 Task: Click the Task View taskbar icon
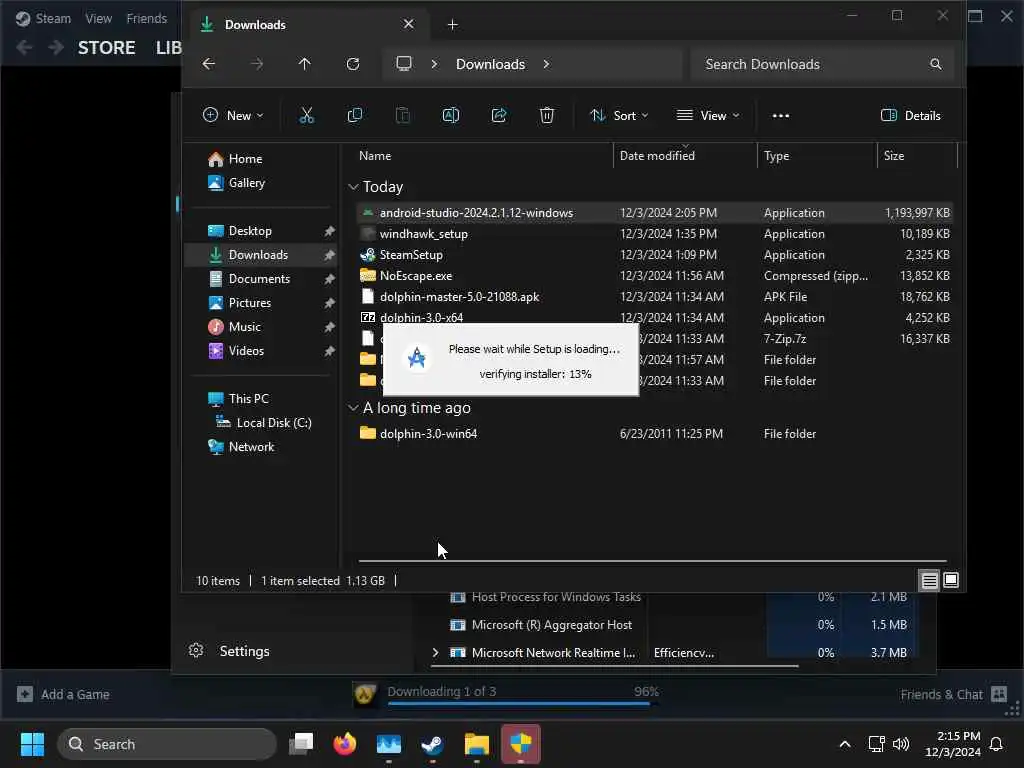pyautogui.click(x=301, y=744)
